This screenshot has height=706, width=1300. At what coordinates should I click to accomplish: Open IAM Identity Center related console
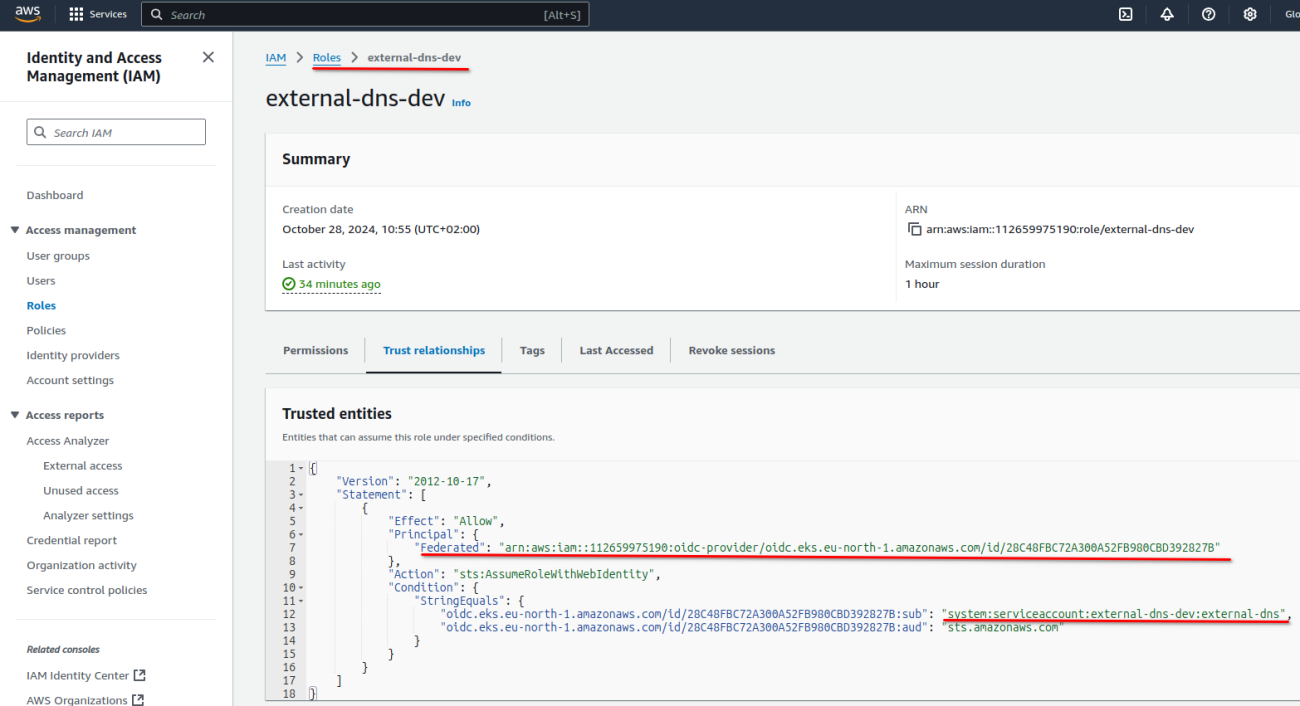point(86,676)
